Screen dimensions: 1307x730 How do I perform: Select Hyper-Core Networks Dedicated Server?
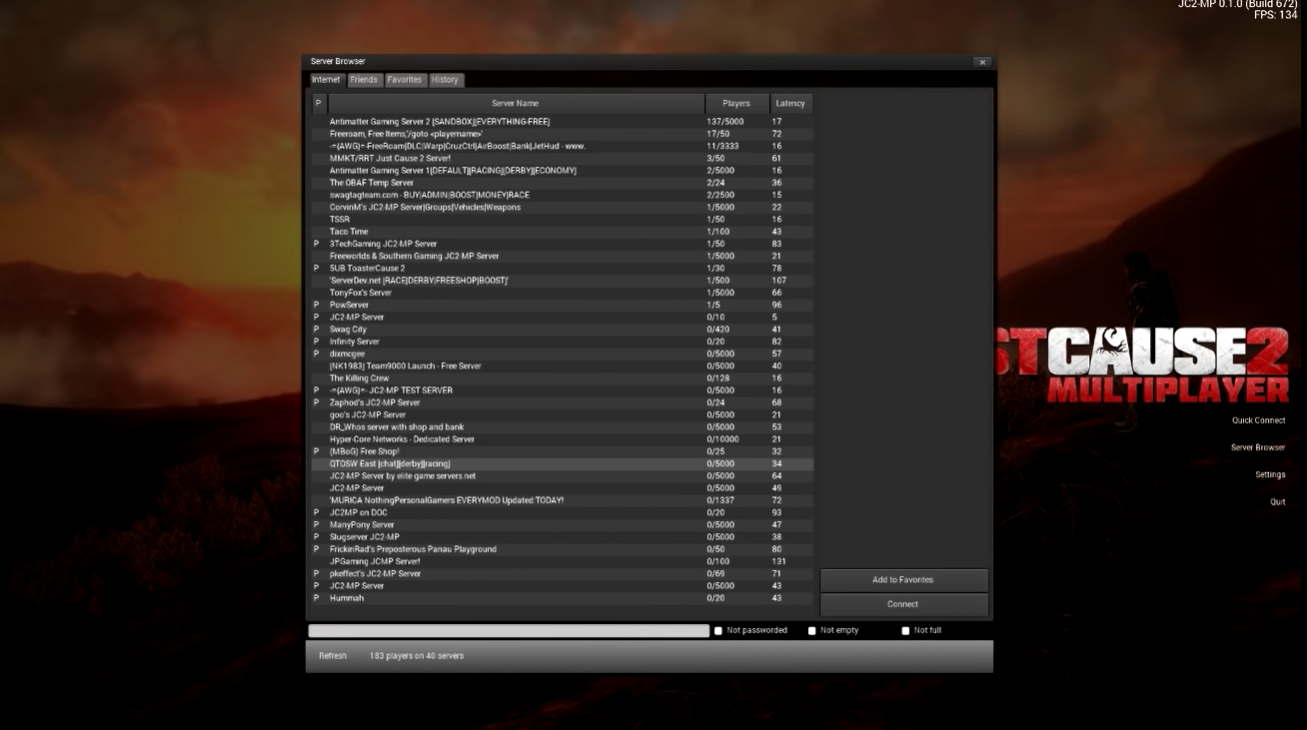562,439
